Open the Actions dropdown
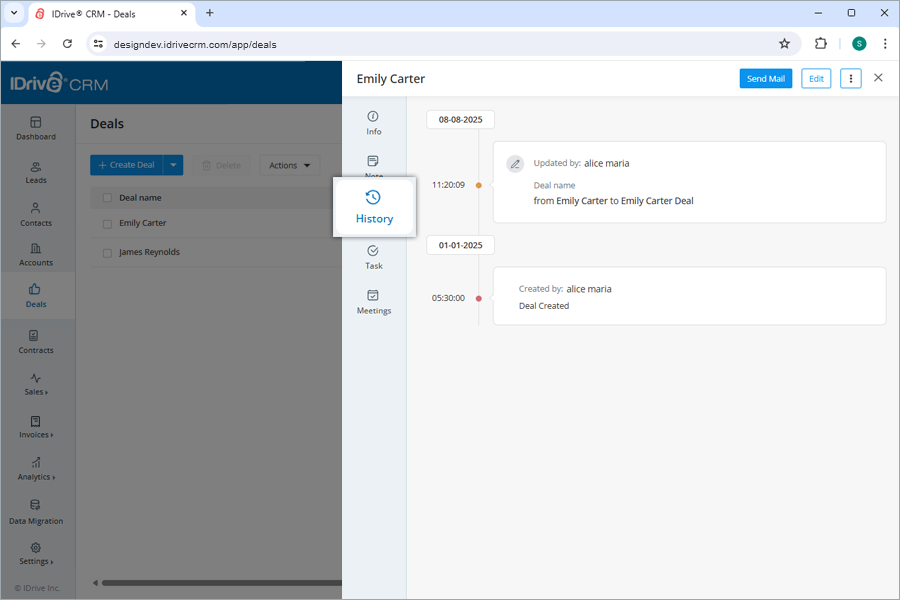The height and width of the screenshot is (600, 900). pos(289,165)
